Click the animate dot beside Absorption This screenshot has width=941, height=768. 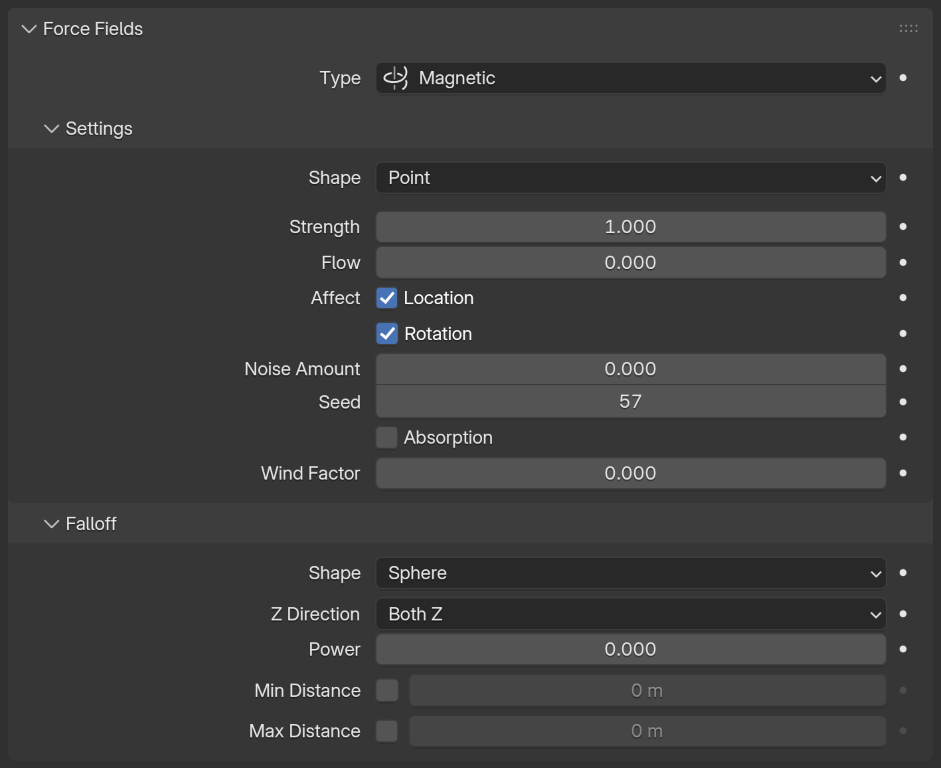point(903,437)
